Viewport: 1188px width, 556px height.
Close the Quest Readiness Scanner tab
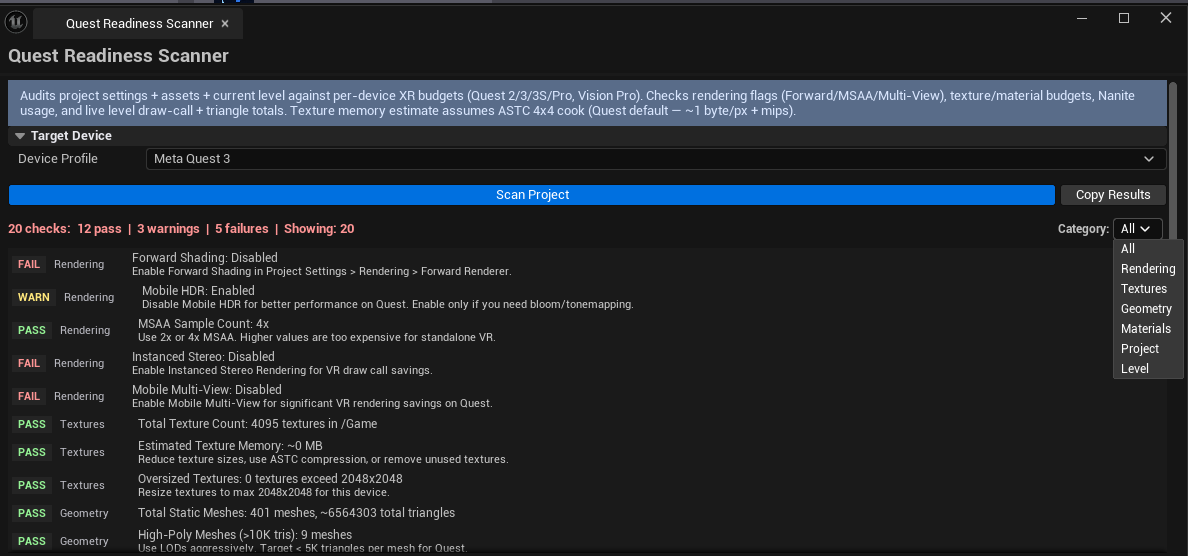pyautogui.click(x=224, y=23)
